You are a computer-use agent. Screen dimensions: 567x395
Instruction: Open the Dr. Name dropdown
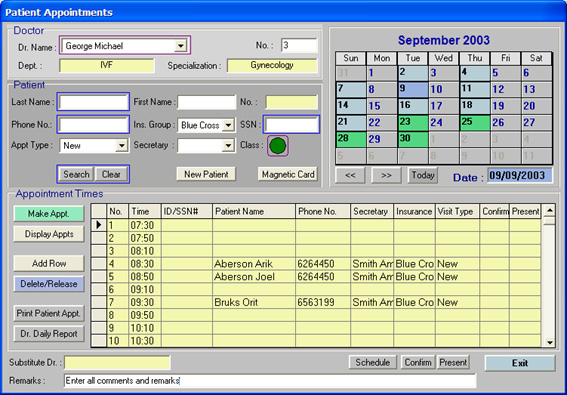[x=180, y=46]
